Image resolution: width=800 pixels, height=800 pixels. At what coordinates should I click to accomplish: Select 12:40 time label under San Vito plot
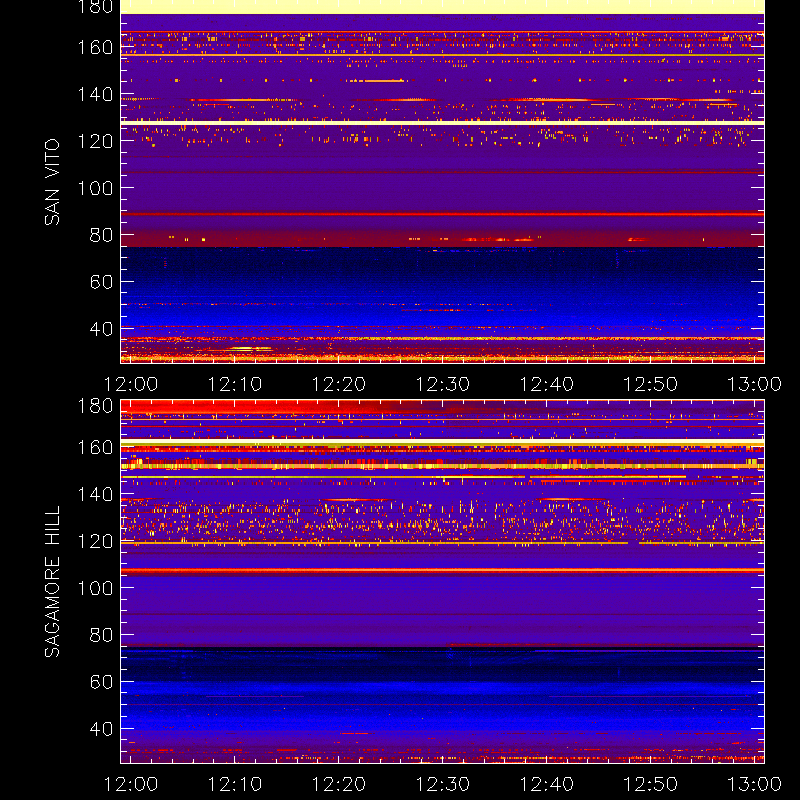[546, 384]
